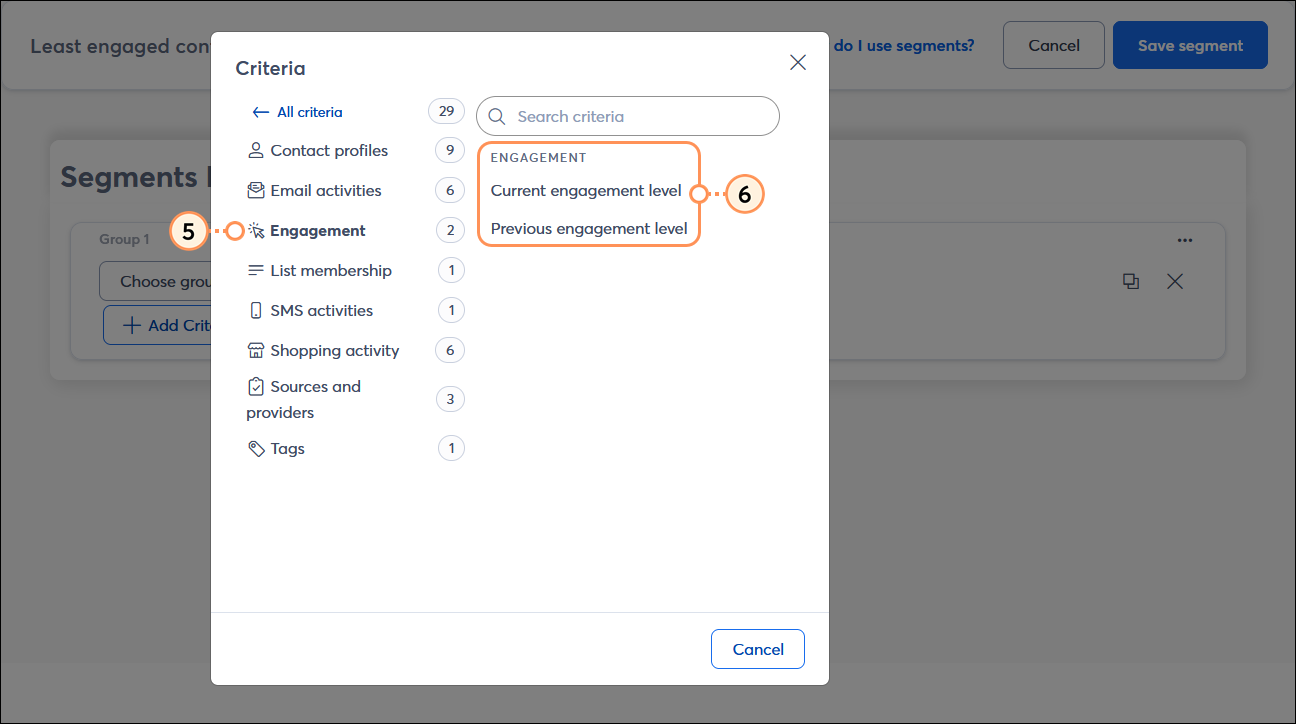This screenshot has height=724, width=1296.
Task: Go back to All criteria
Action: [298, 112]
